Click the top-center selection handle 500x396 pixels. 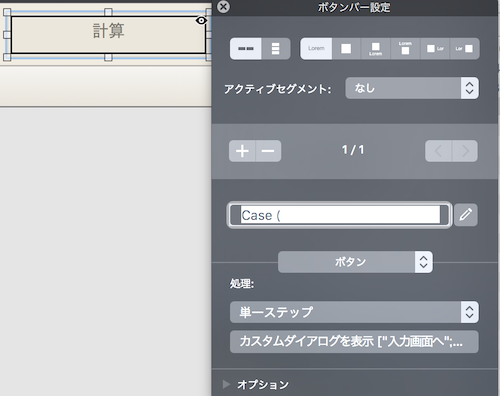tap(108, 12)
